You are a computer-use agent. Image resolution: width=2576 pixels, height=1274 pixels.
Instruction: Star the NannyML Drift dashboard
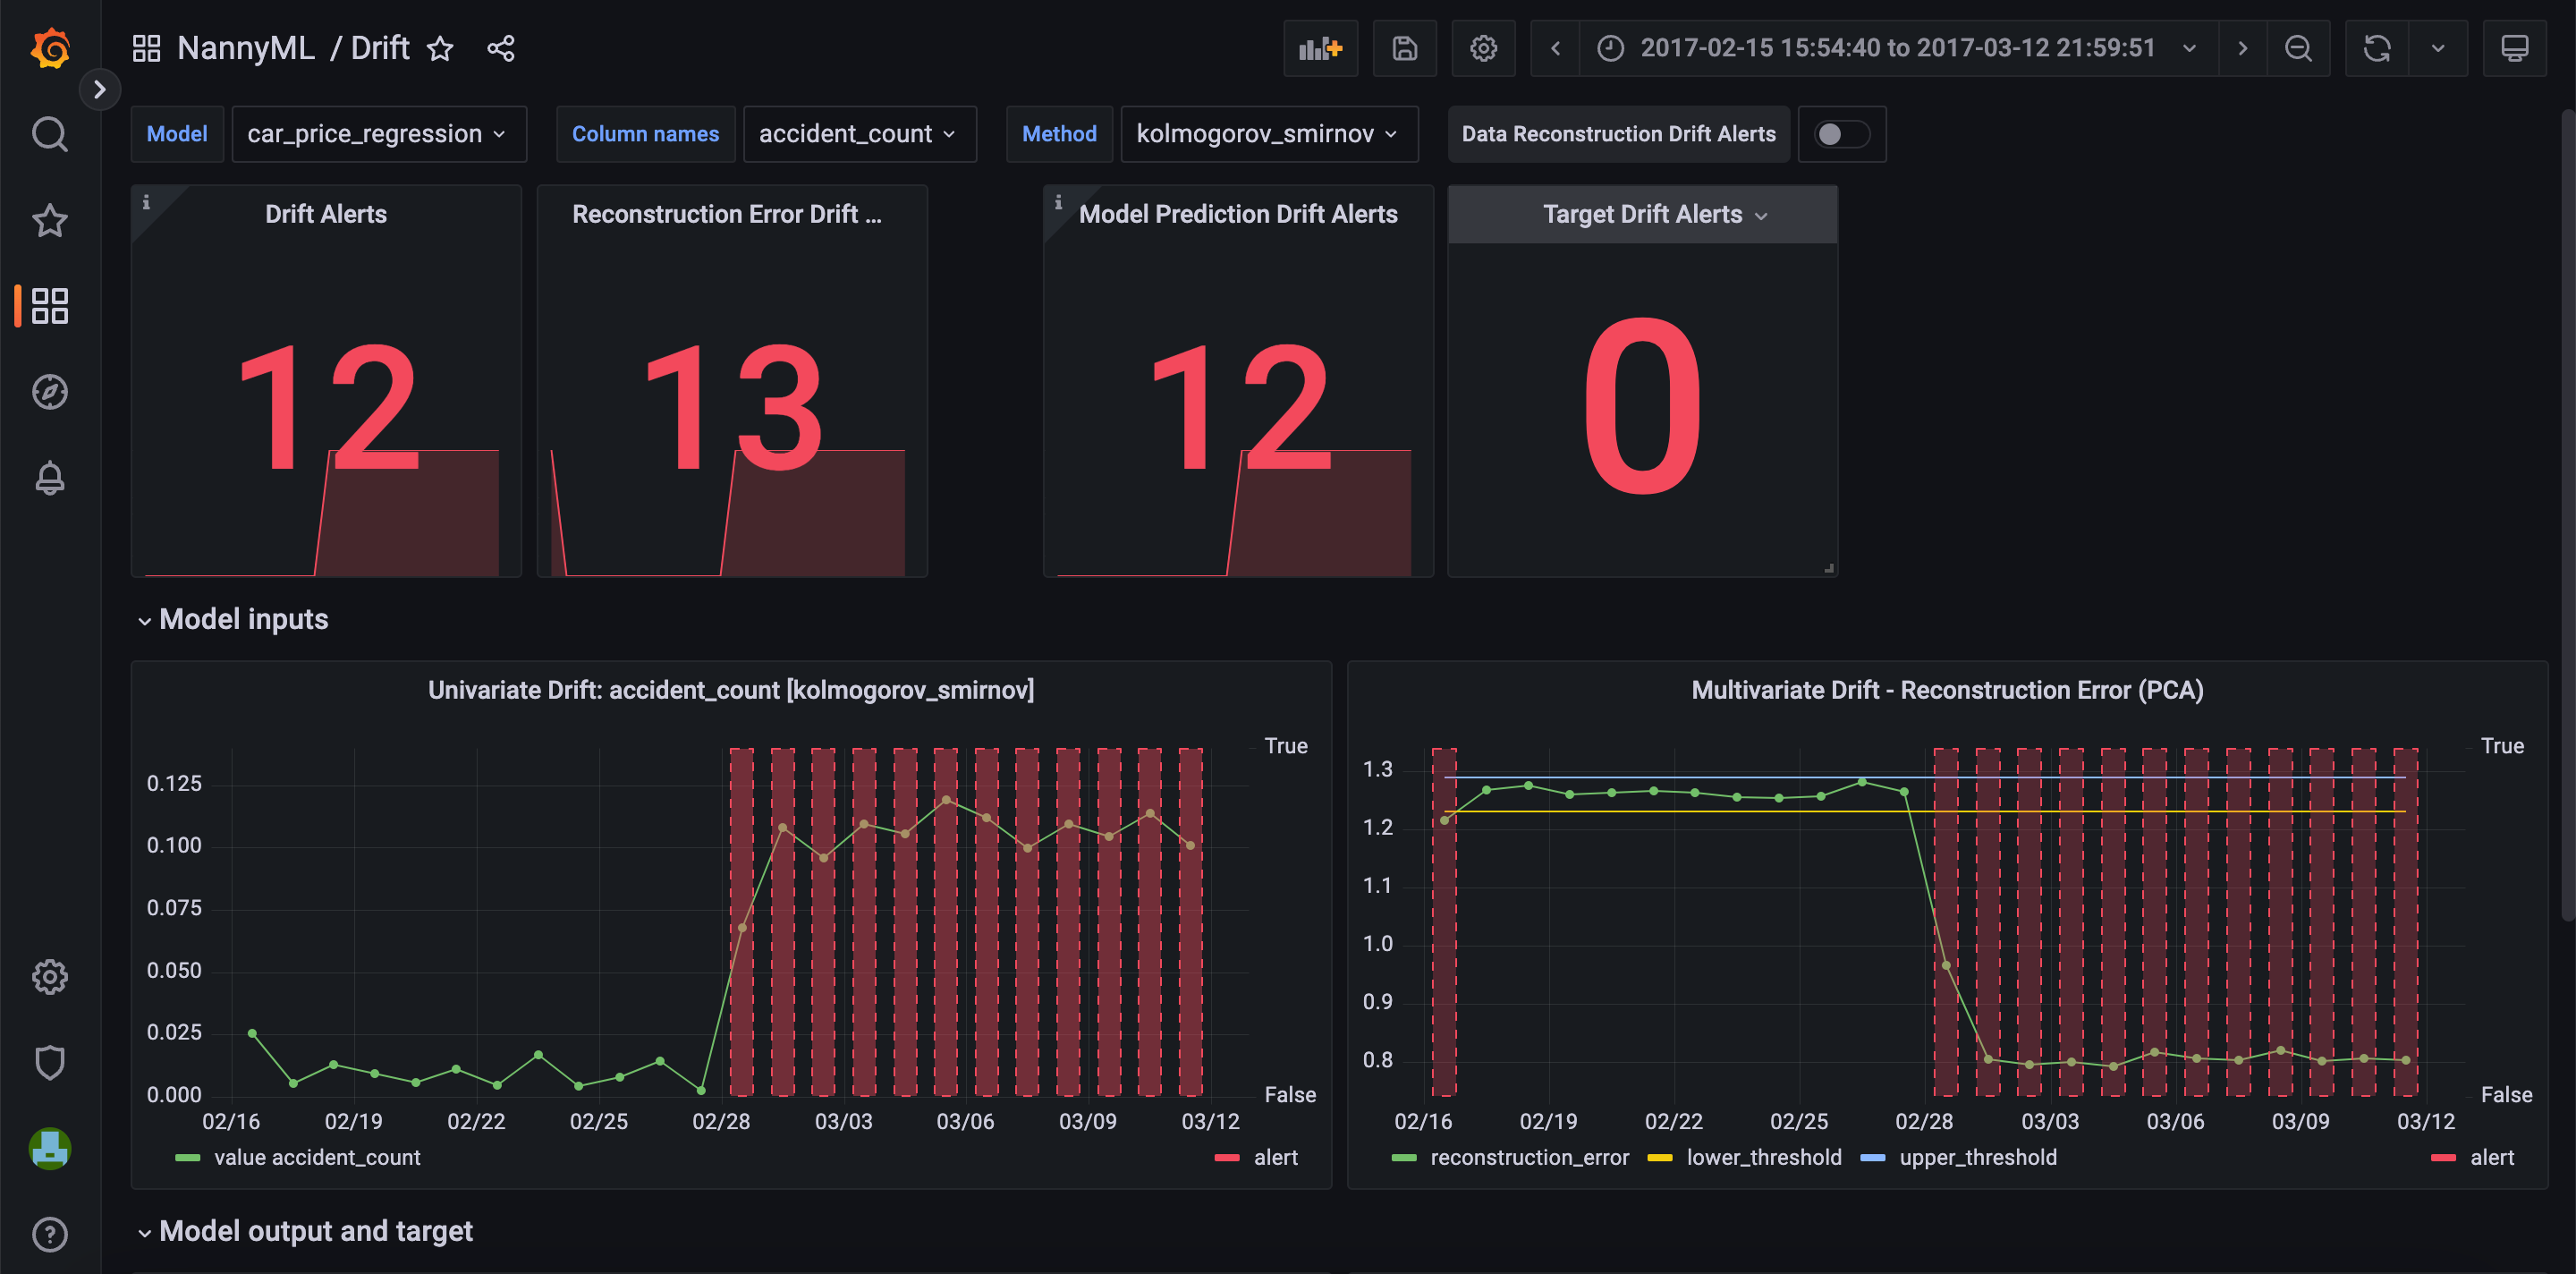tap(440, 47)
